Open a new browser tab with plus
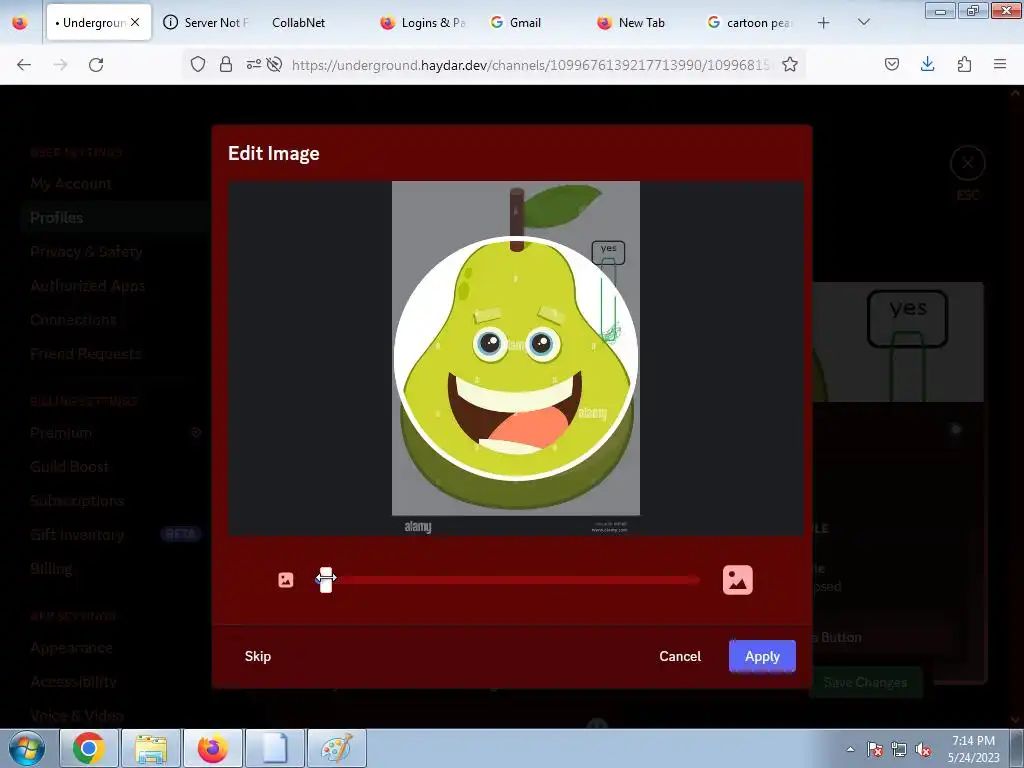 (x=824, y=22)
